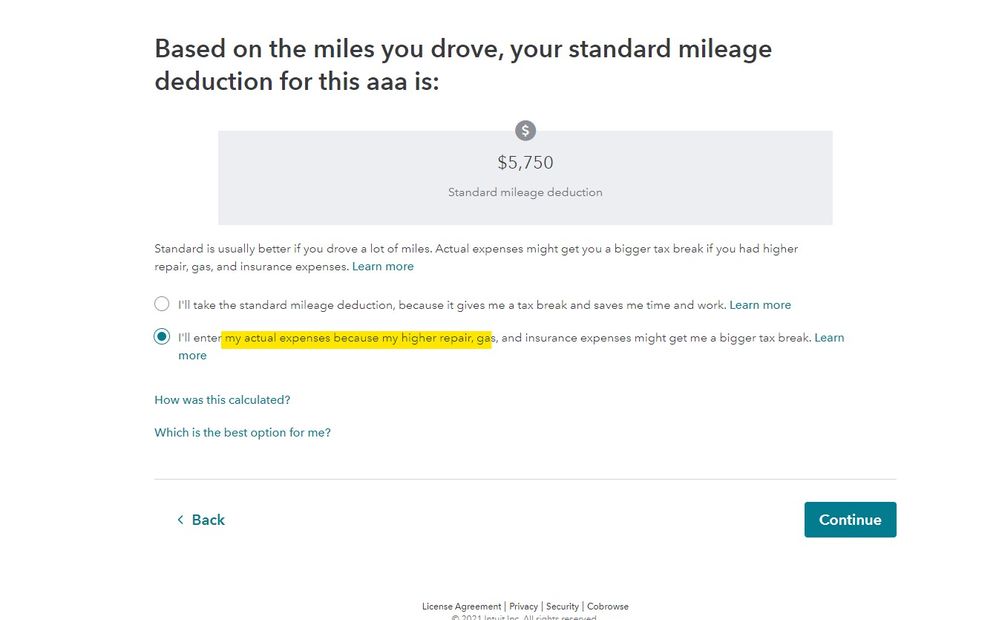Select the standard mileage deduction radio option

pos(162,304)
